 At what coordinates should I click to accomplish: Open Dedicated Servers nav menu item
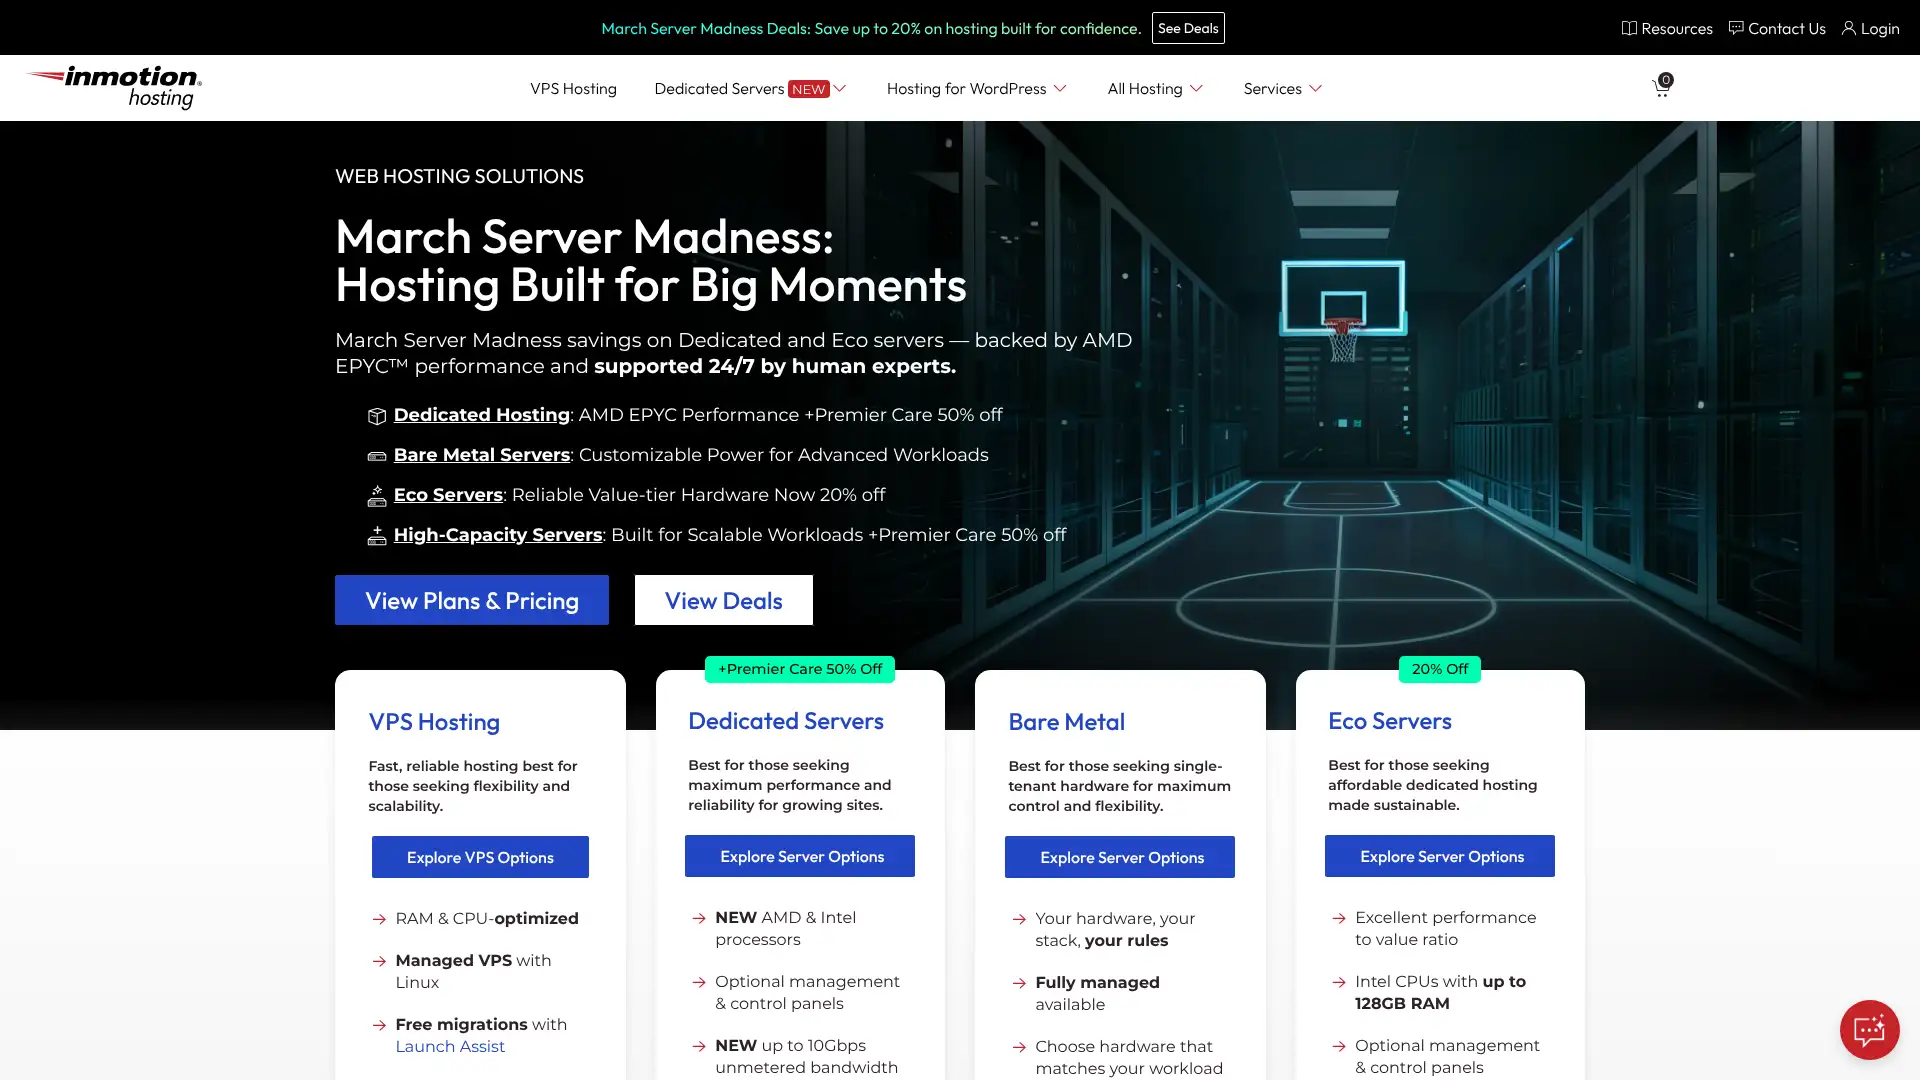(719, 88)
